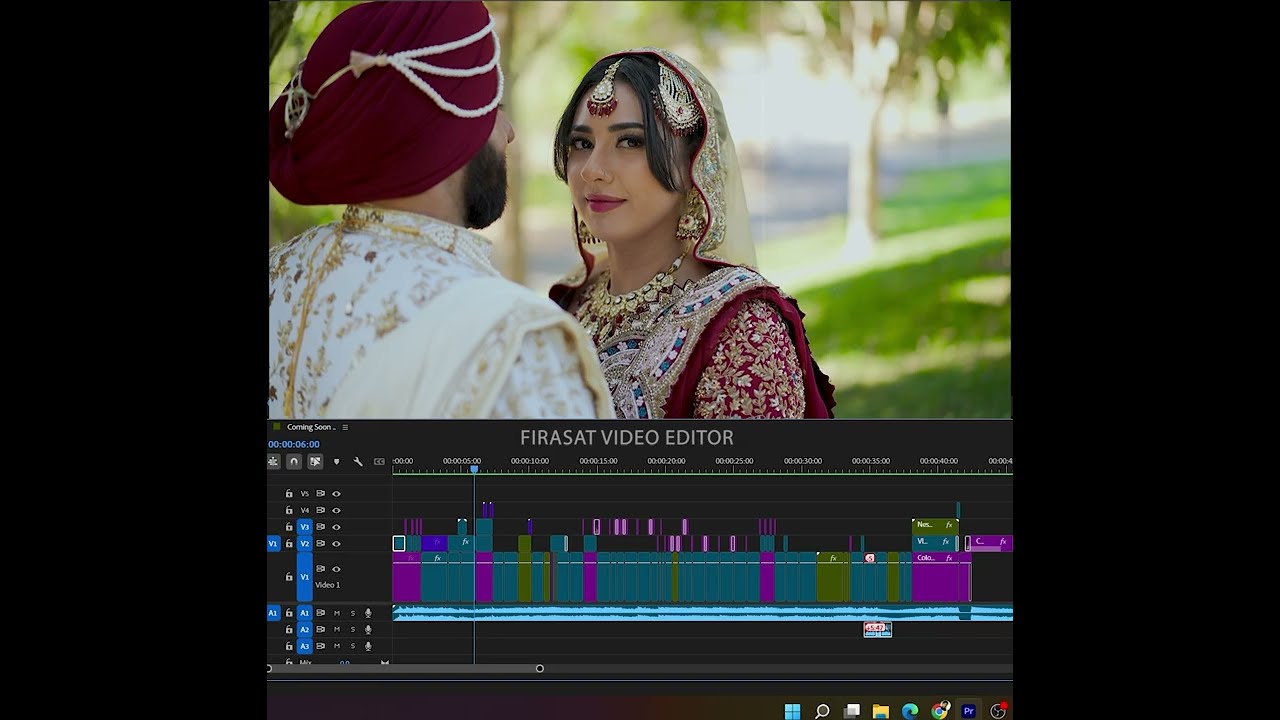The height and width of the screenshot is (720, 1280).
Task: Click timeline ruler at 00:00:20:00
Action: click(666, 461)
